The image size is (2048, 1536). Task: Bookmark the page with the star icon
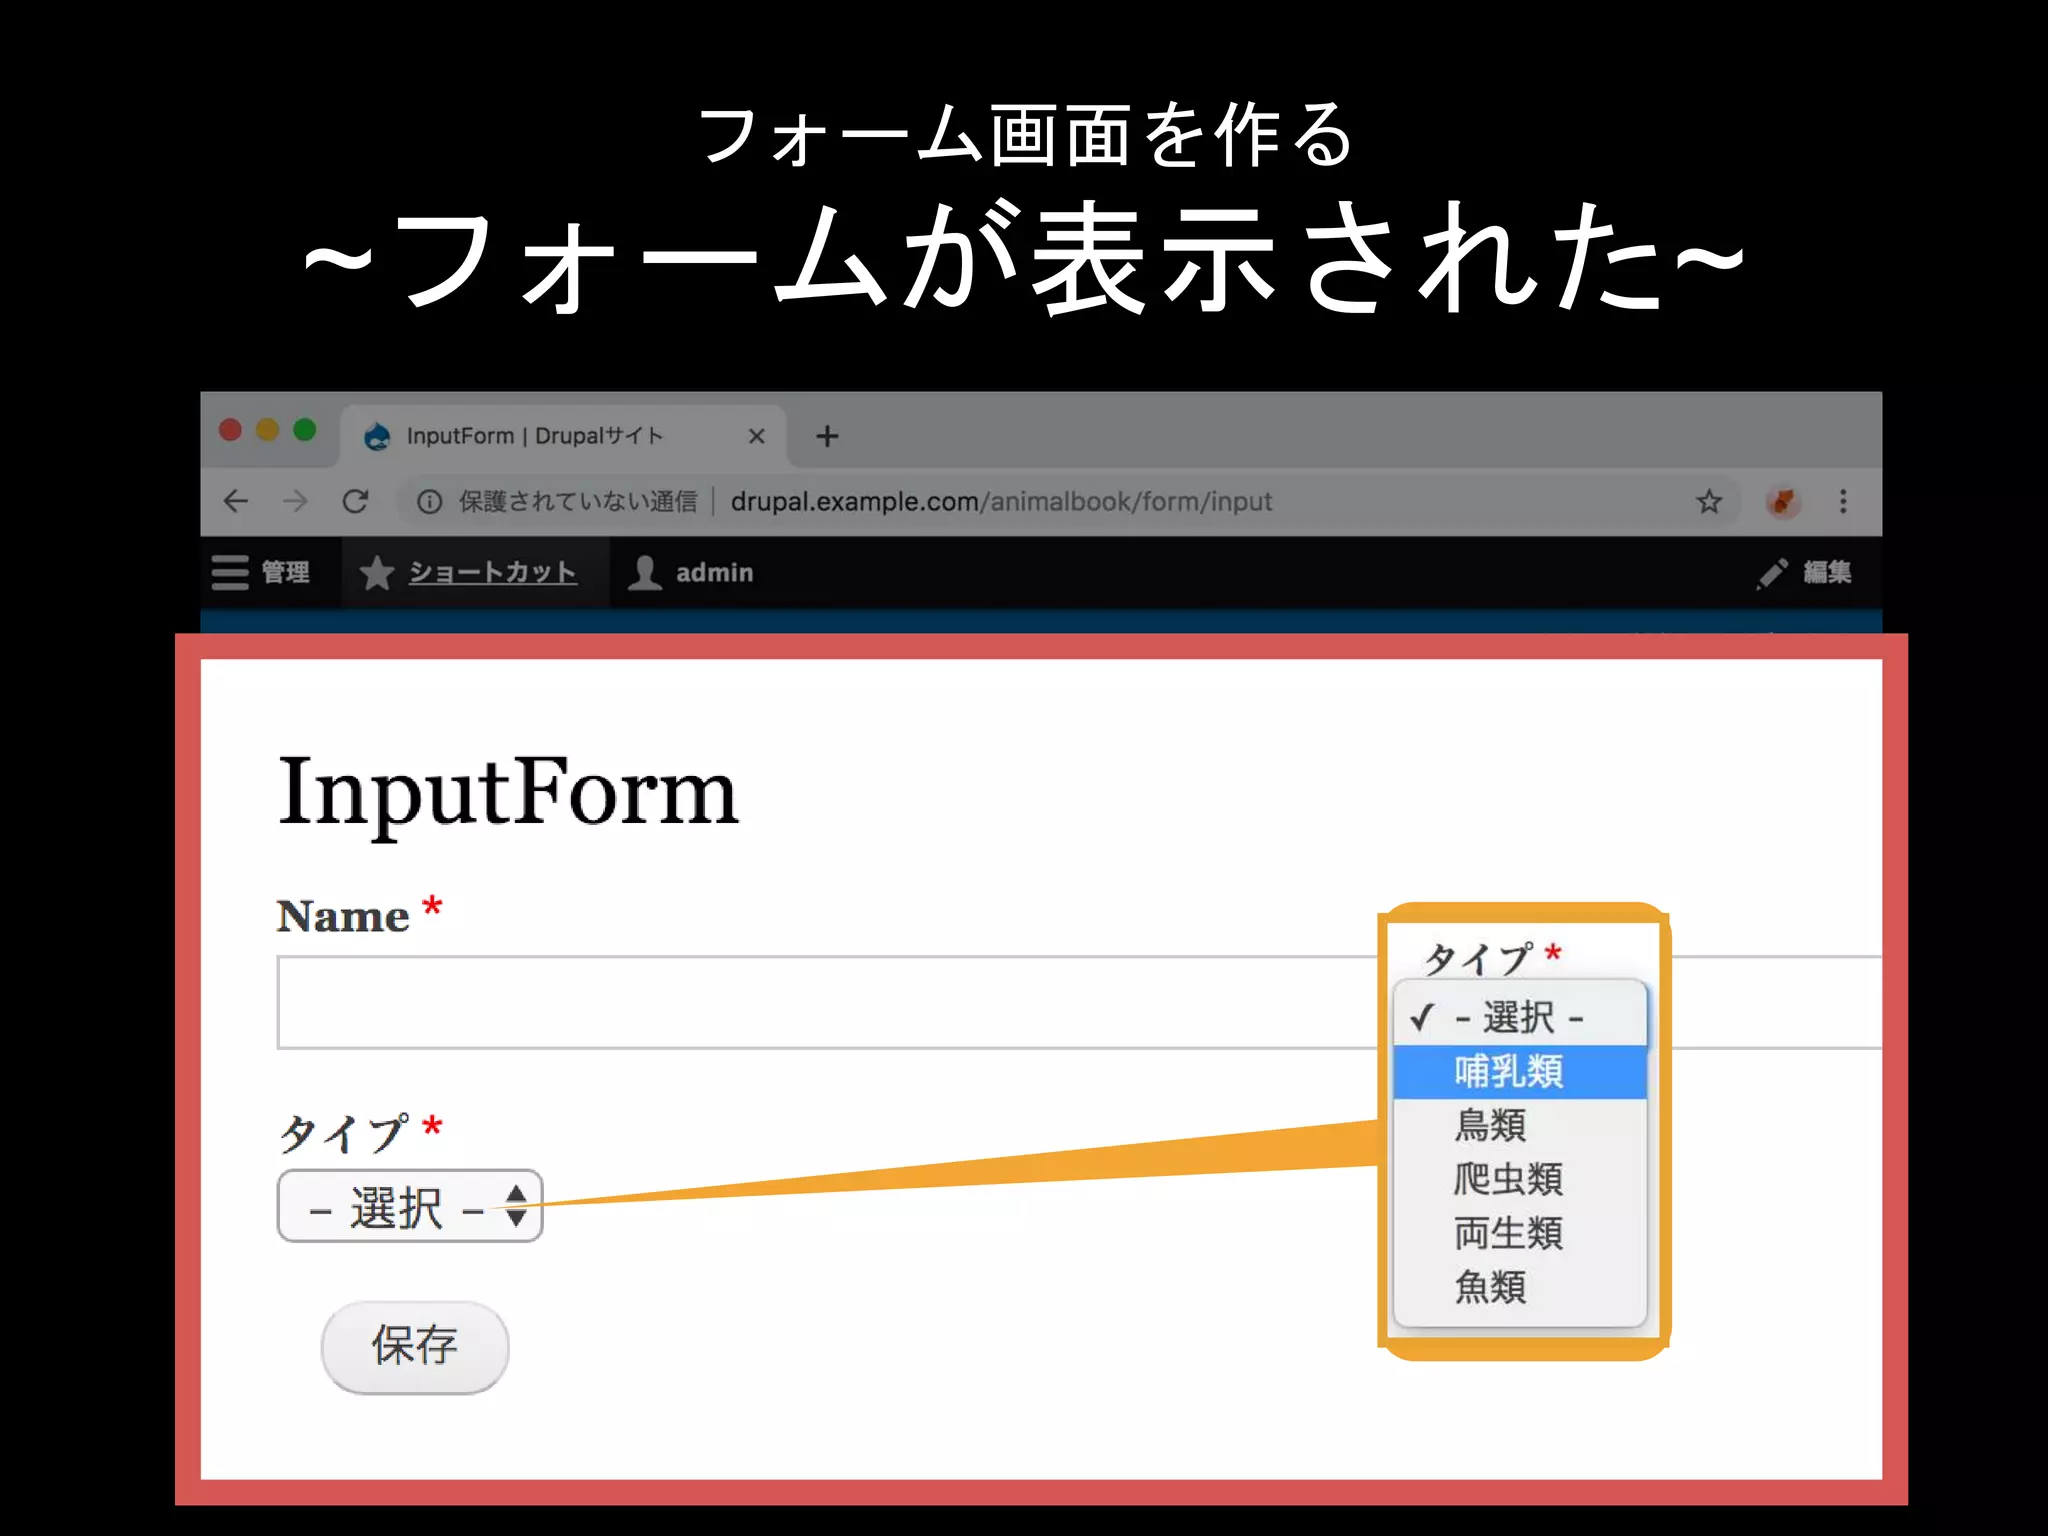1709,501
